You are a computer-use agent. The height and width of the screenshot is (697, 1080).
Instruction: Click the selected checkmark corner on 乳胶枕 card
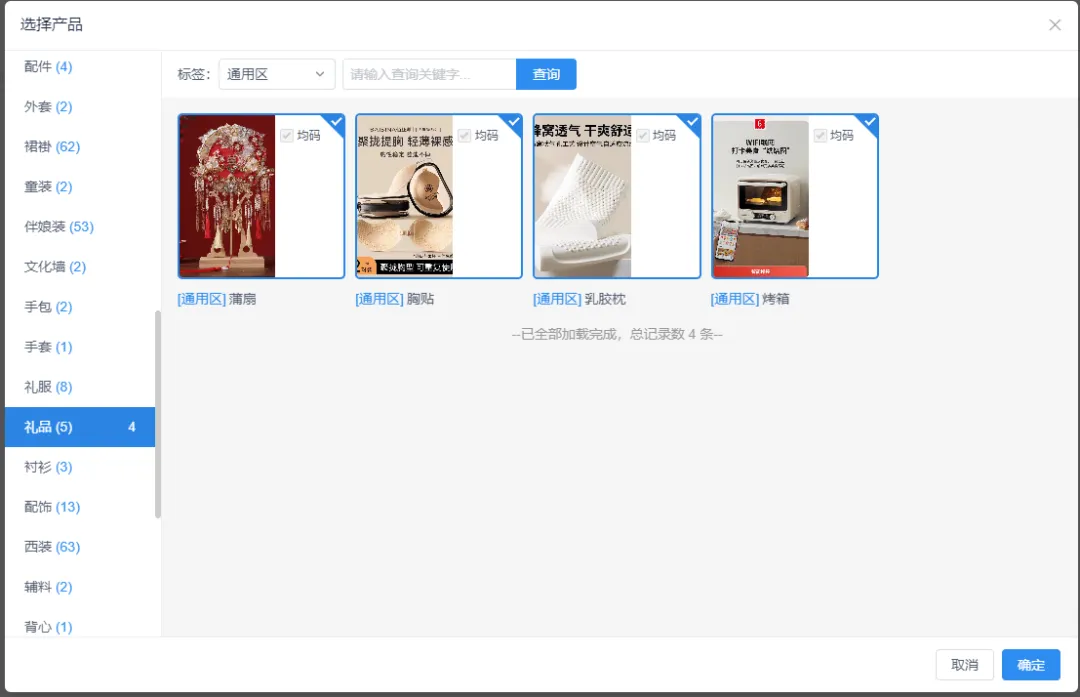click(693, 121)
